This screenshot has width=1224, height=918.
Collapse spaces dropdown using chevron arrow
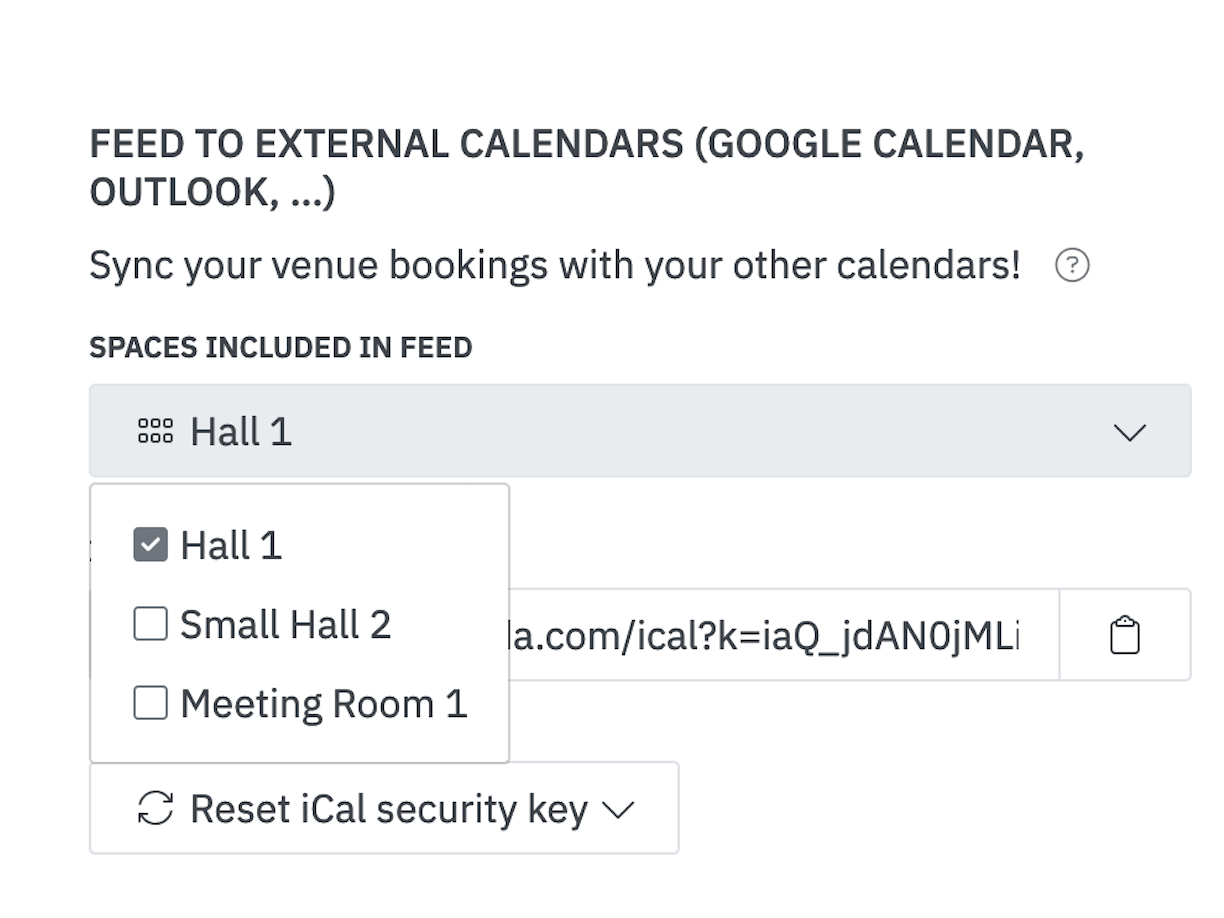(1130, 432)
